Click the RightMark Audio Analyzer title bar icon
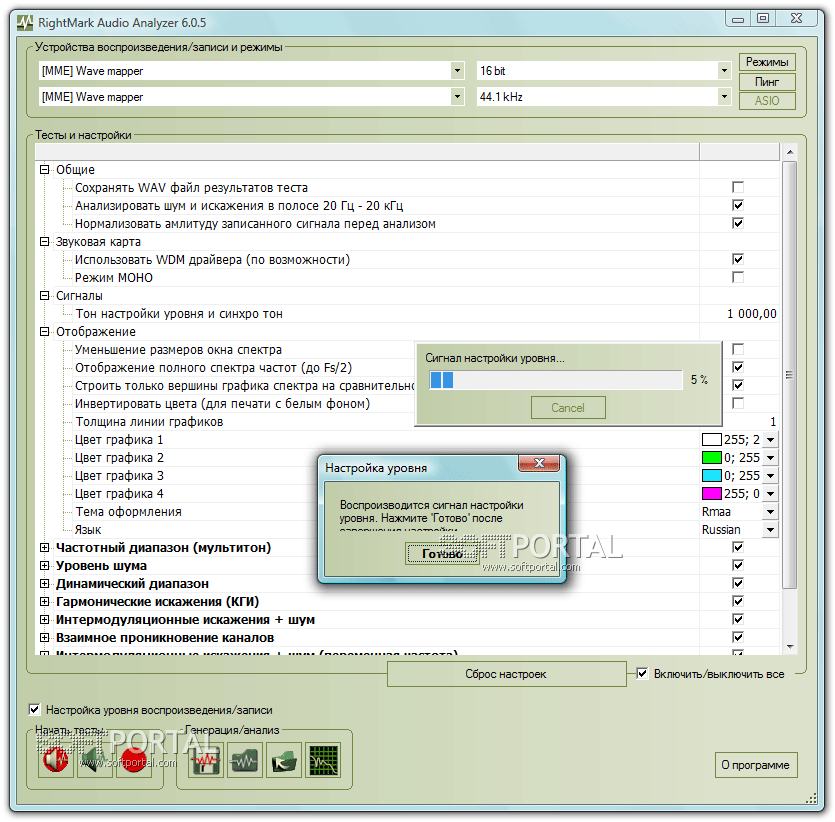 tap(25, 23)
